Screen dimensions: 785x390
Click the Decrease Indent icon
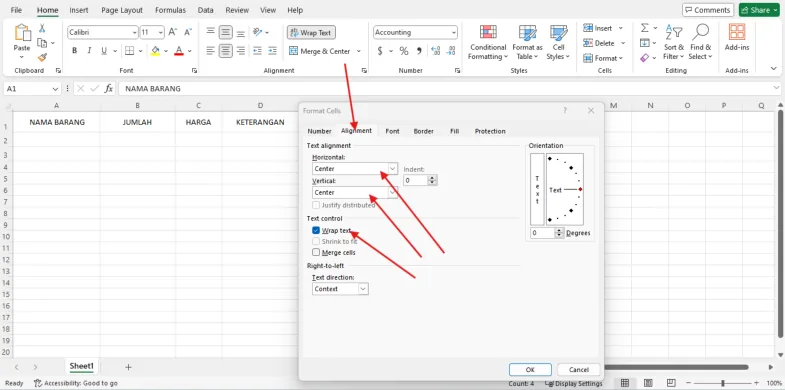[257, 51]
